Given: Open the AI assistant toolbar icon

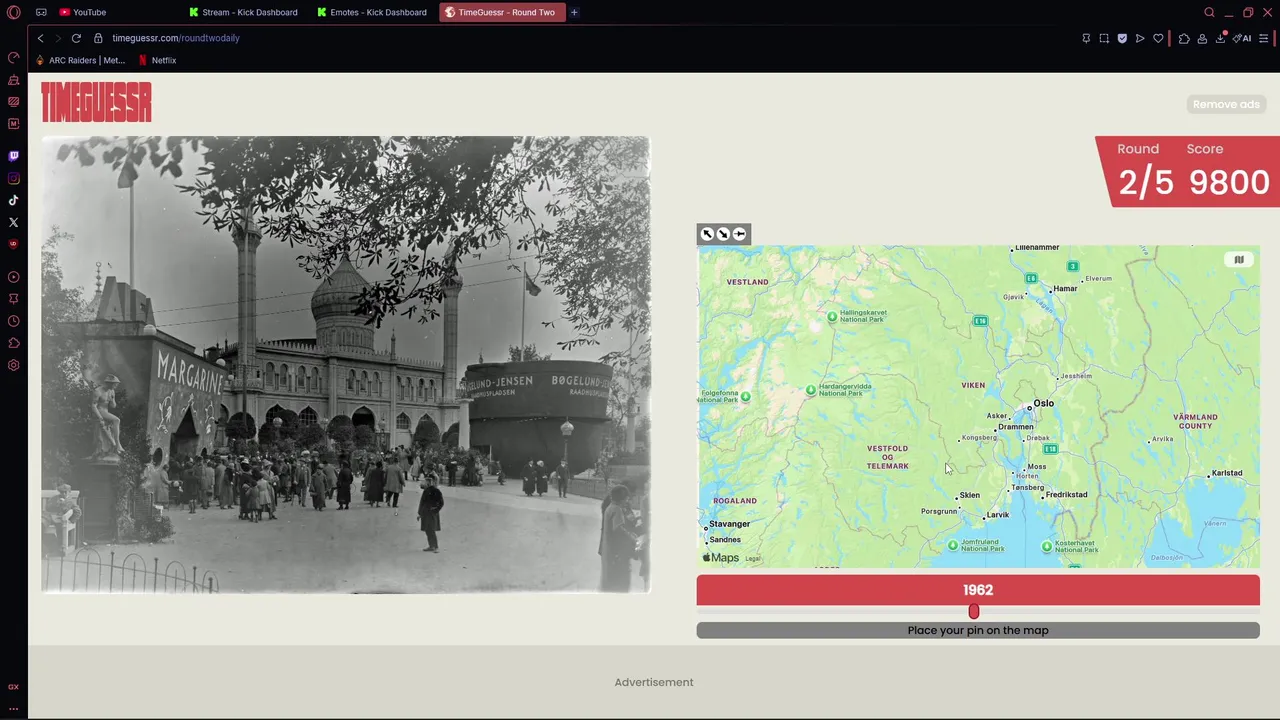Looking at the screenshot, I should [x=1242, y=38].
